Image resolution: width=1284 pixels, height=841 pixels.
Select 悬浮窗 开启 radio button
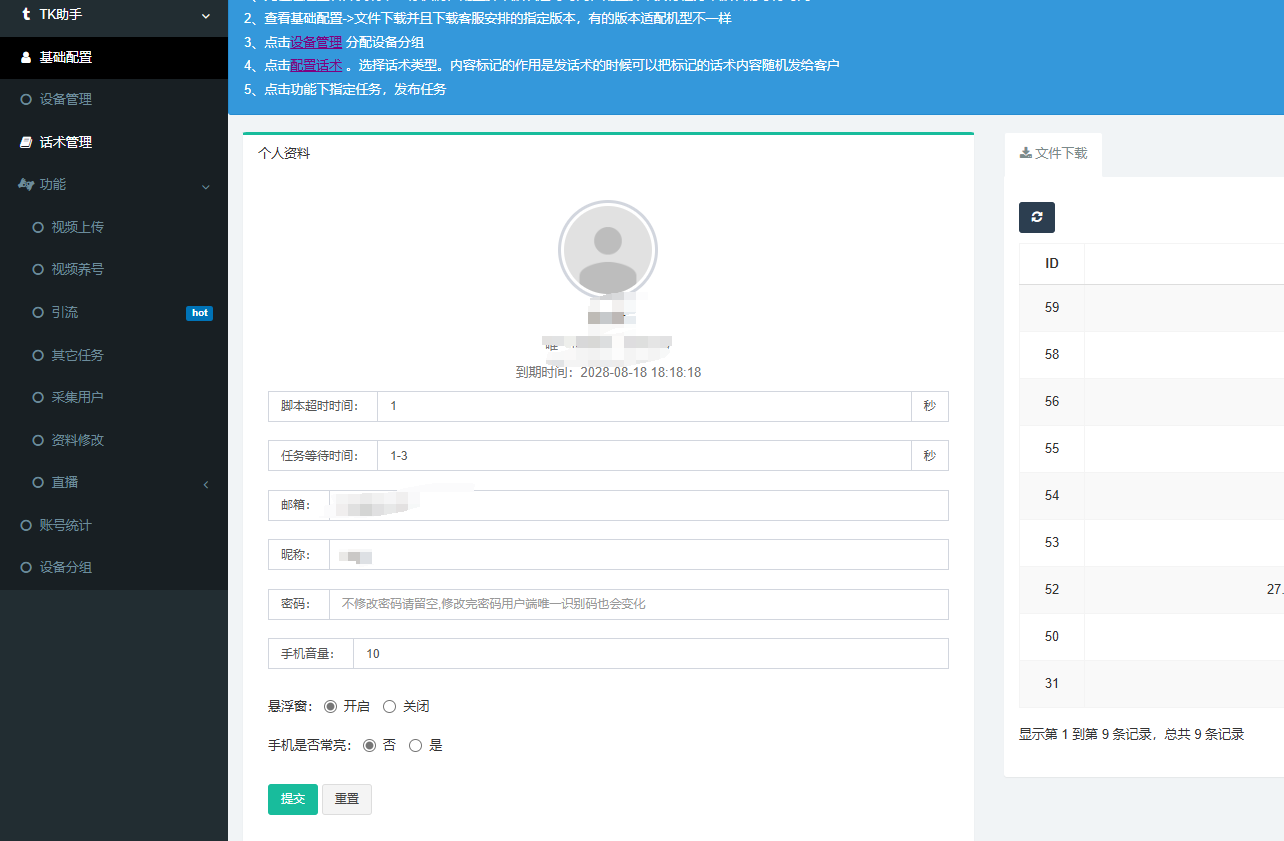[x=331, y=706]
